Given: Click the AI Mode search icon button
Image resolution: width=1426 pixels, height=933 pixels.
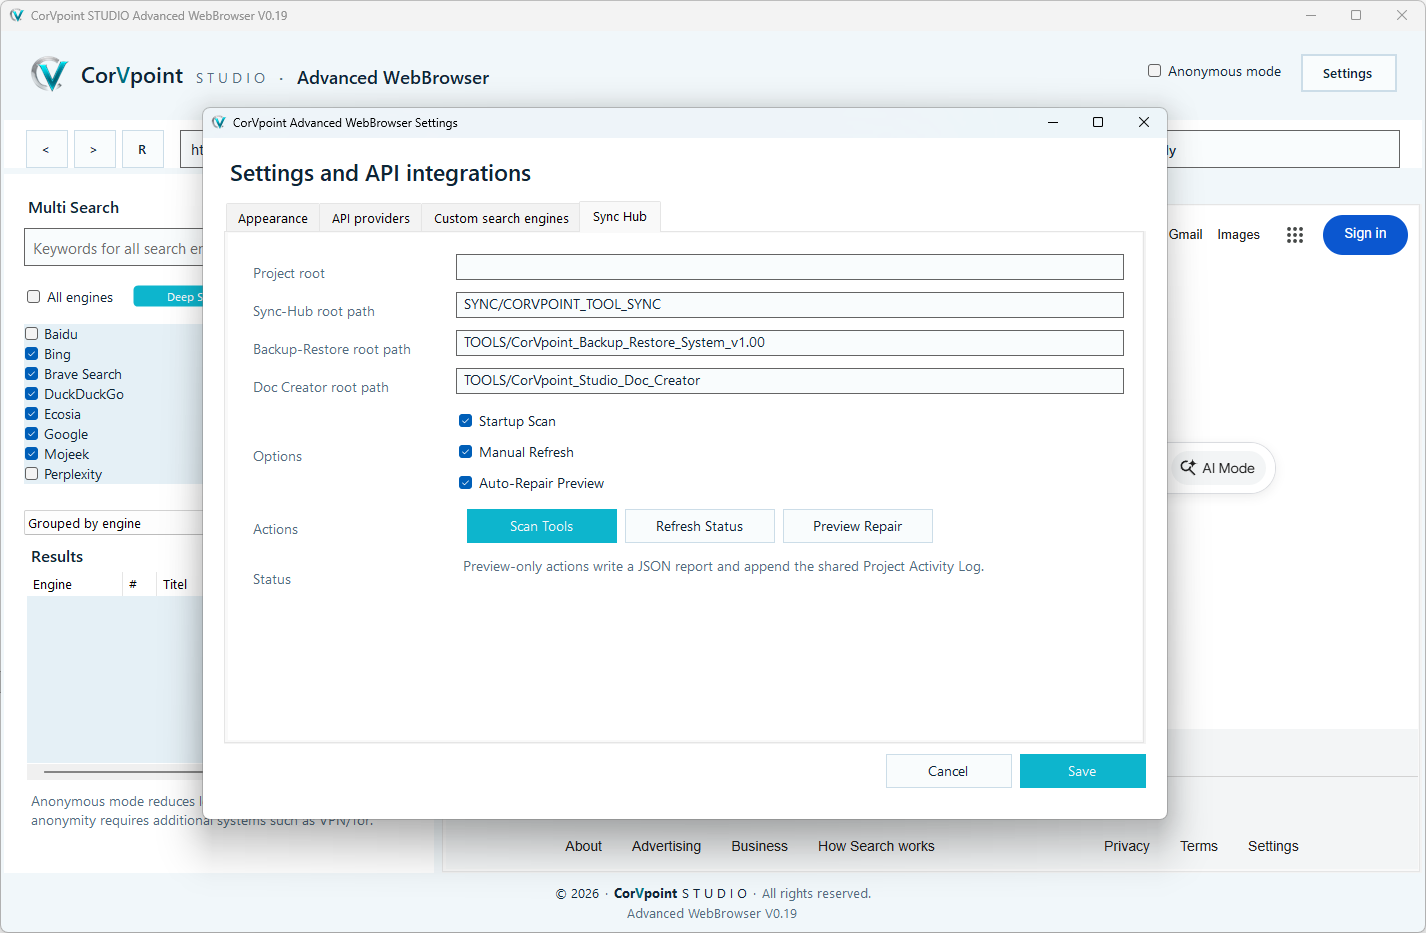Looking at the screenshot, I should pos(1218,468).
